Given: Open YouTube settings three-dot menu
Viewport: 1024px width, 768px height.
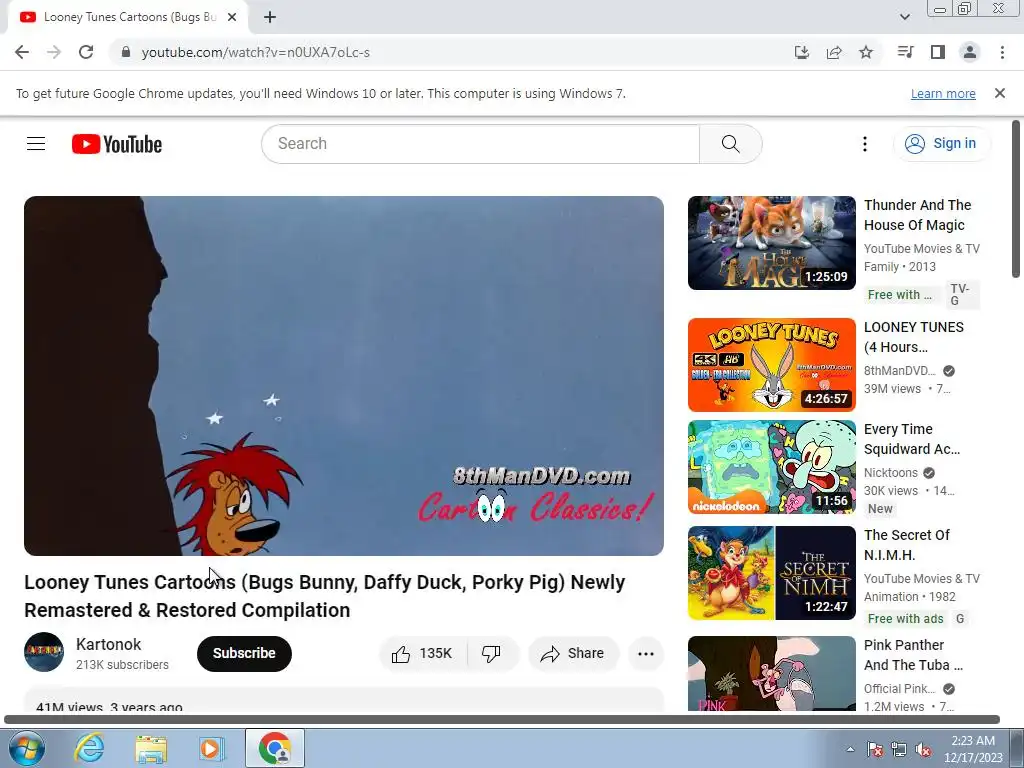Looking at the screenshot, I should tap(865, 144).
